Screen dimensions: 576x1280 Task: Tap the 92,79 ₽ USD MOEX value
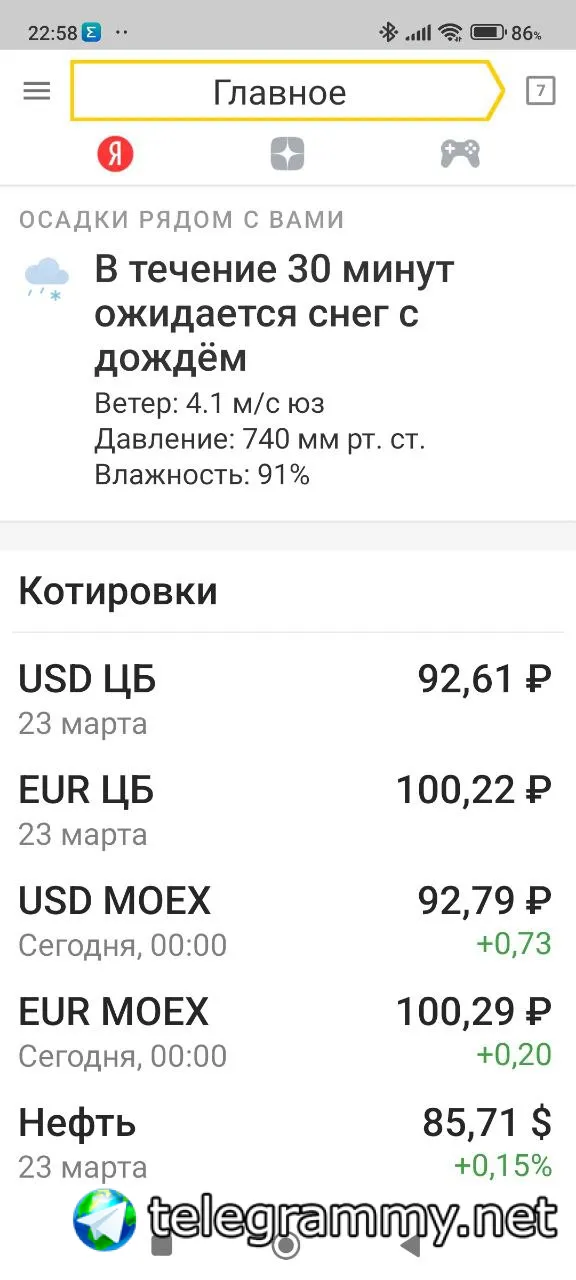485,902
